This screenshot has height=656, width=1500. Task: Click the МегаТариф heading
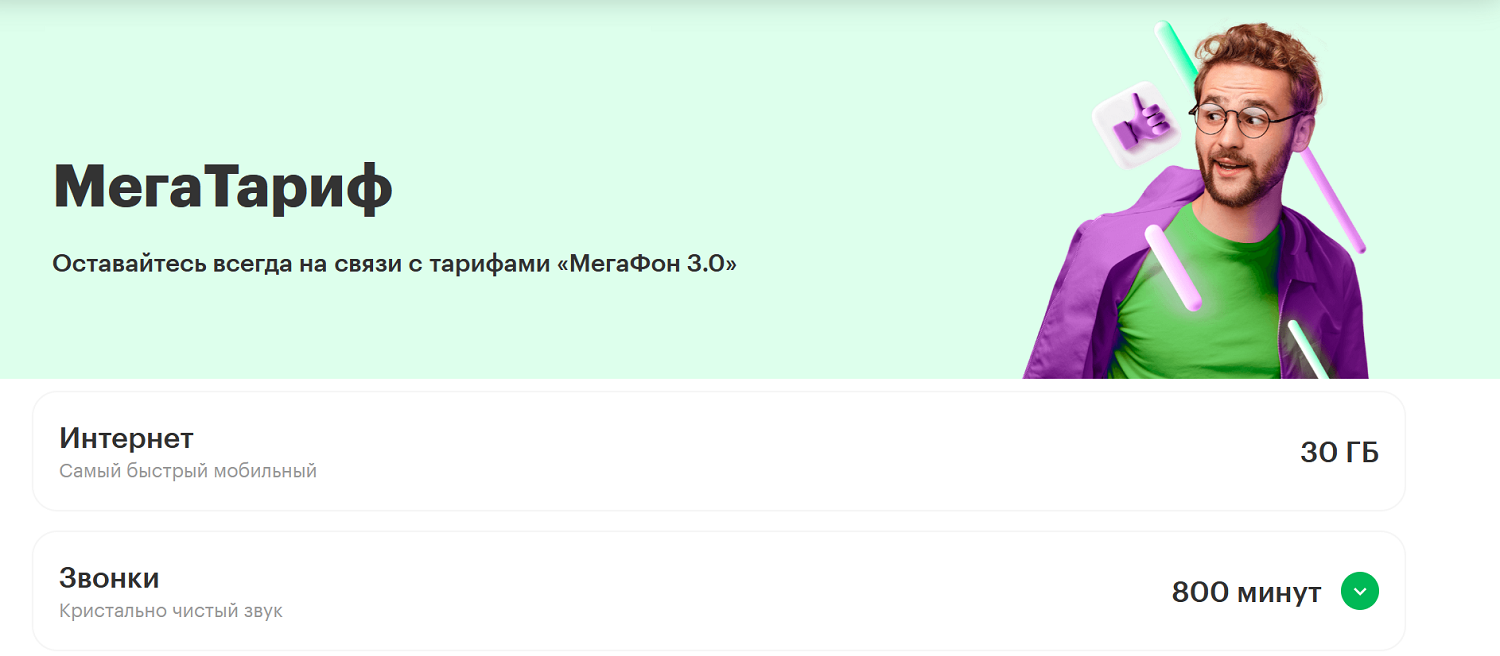tap(222, 186)
